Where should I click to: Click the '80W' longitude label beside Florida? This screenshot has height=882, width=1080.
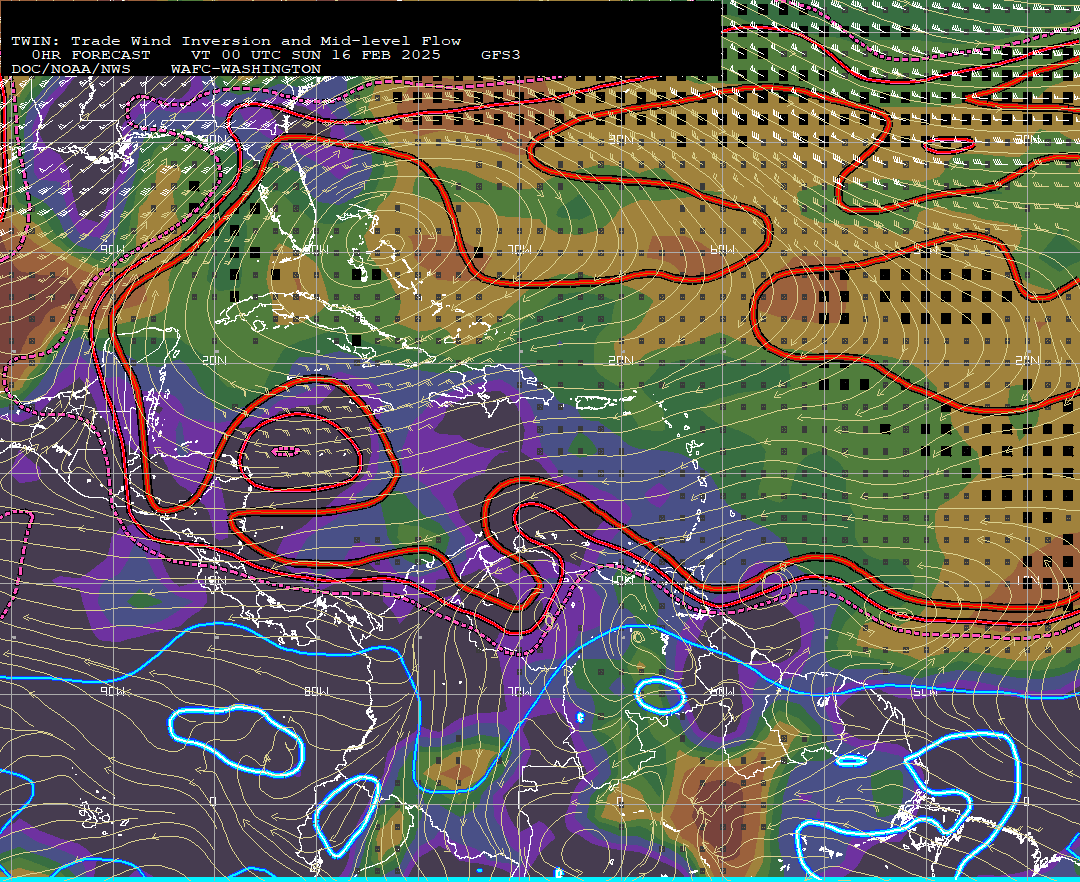(x=317, y=249)
